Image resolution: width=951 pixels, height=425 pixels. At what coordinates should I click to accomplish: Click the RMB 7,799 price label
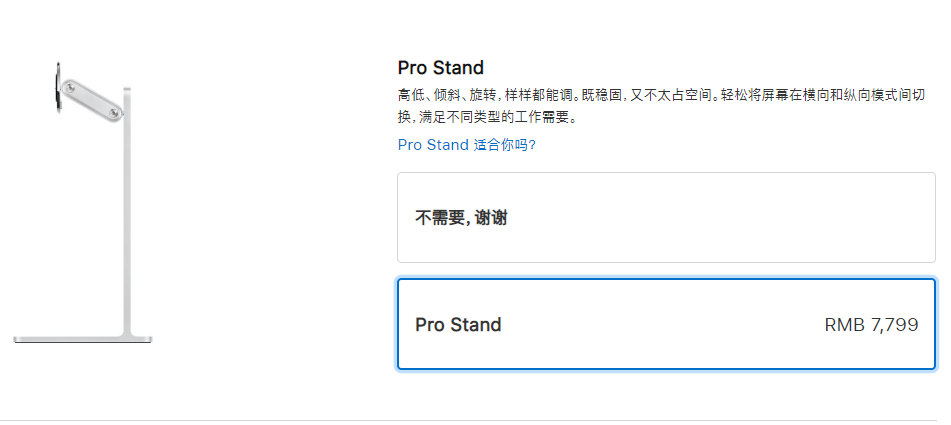click(x=871, y=325)
